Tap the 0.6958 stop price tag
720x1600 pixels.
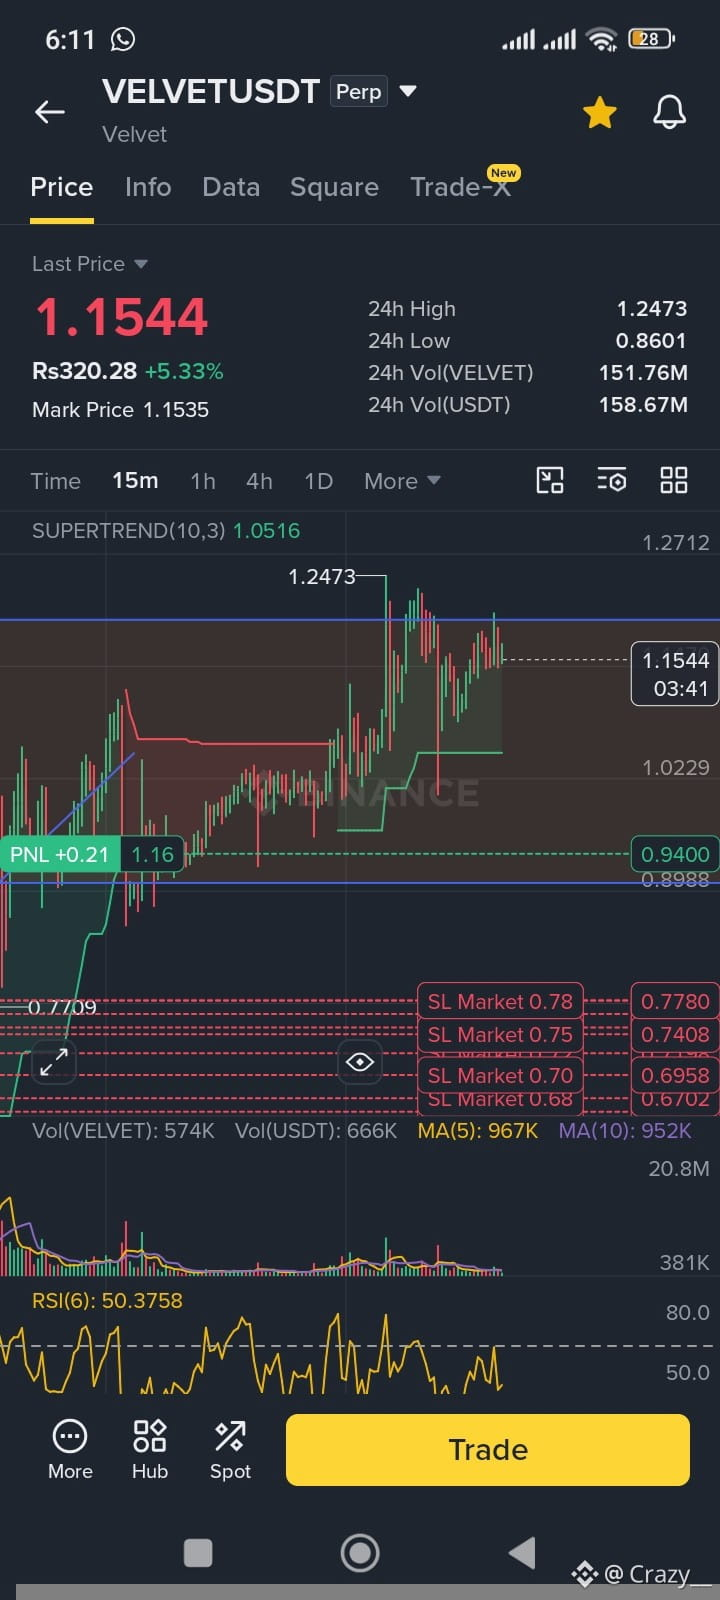point(675,1076)
